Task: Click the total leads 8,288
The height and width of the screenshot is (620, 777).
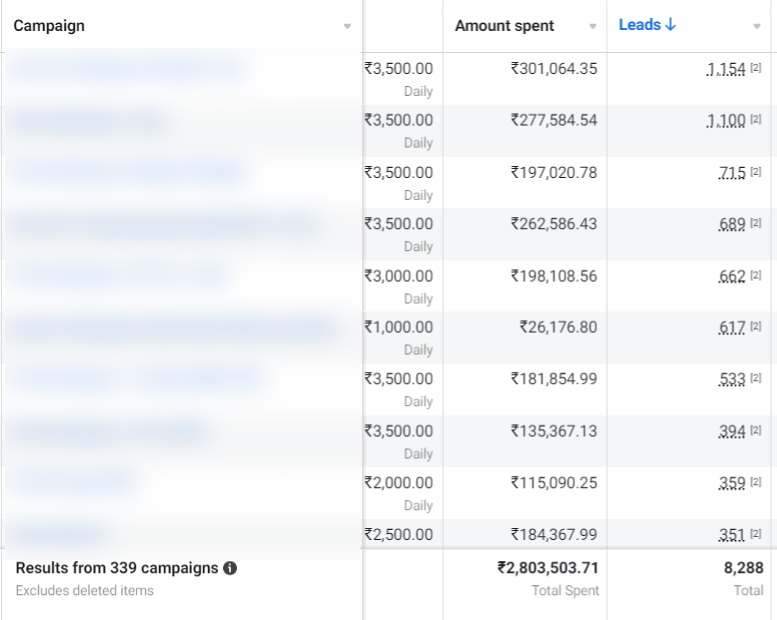Action: (744, 568)
